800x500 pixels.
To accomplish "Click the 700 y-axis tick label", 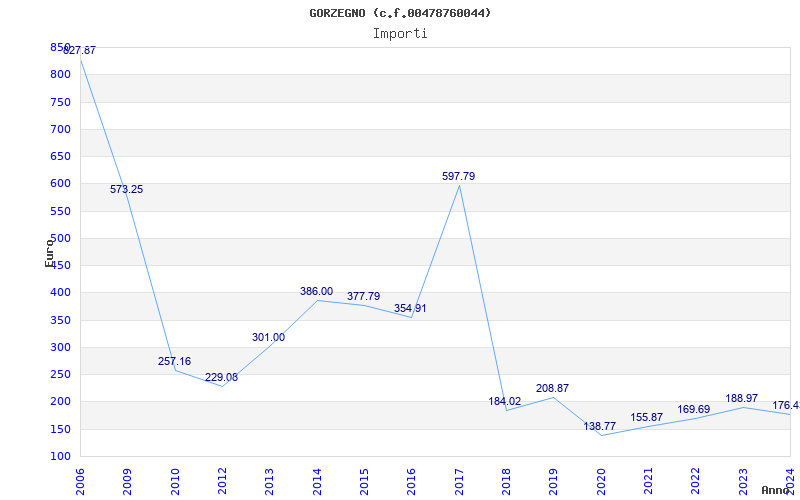I will click(60, 129).
